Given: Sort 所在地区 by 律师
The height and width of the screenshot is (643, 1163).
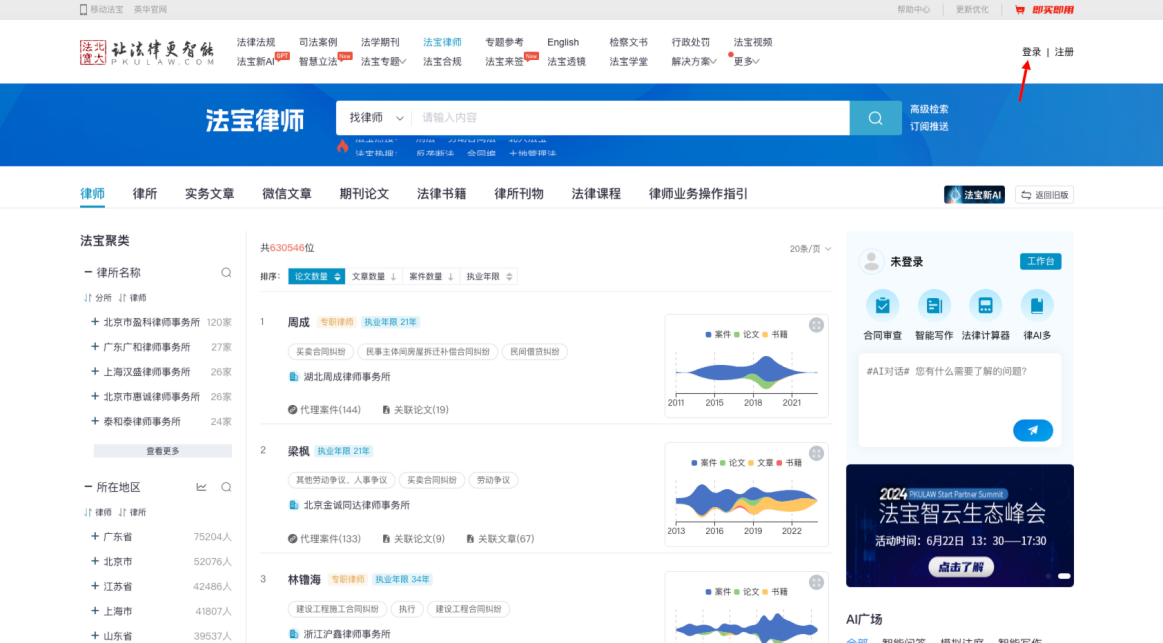Looking at the screenshot, I should pos(98,512).
